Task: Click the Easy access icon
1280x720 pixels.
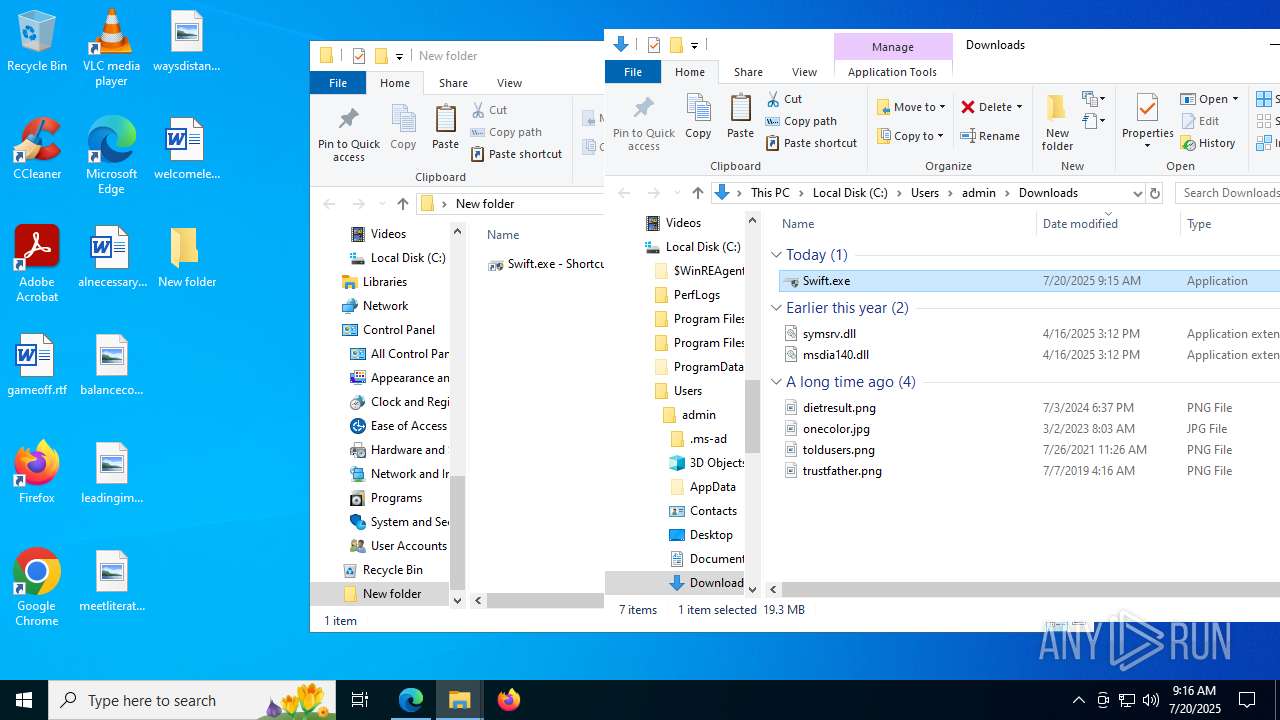Action: click(1093, 121)
